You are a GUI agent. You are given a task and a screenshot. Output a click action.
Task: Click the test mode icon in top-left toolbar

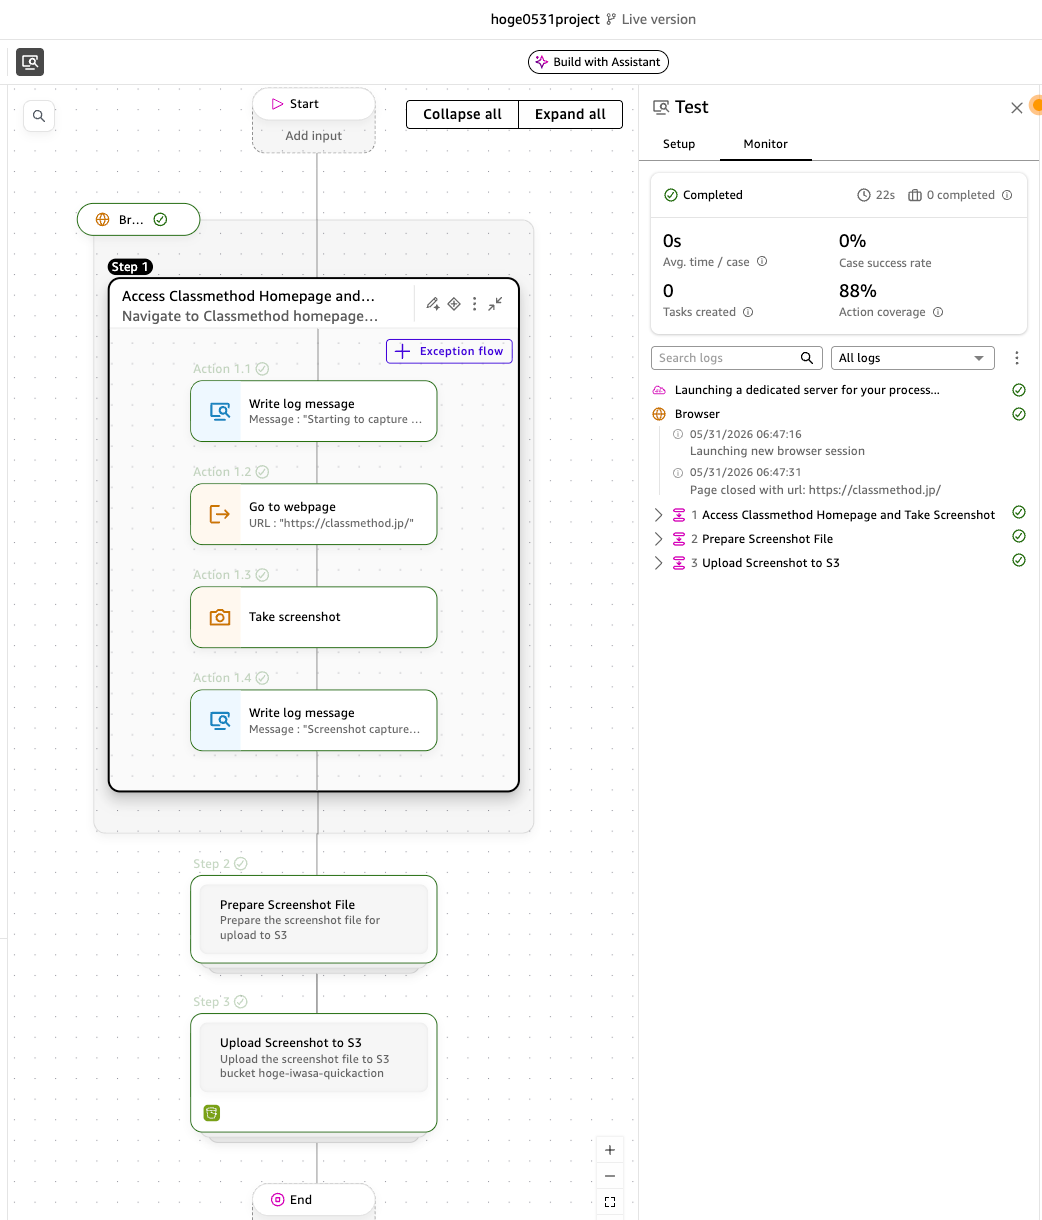click(30, 62)
